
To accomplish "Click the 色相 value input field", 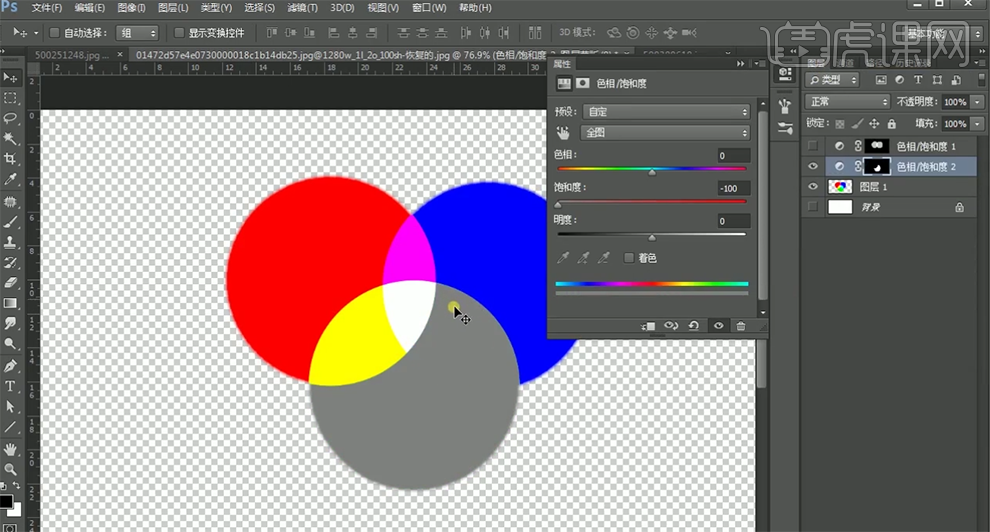I will [733, 156].
